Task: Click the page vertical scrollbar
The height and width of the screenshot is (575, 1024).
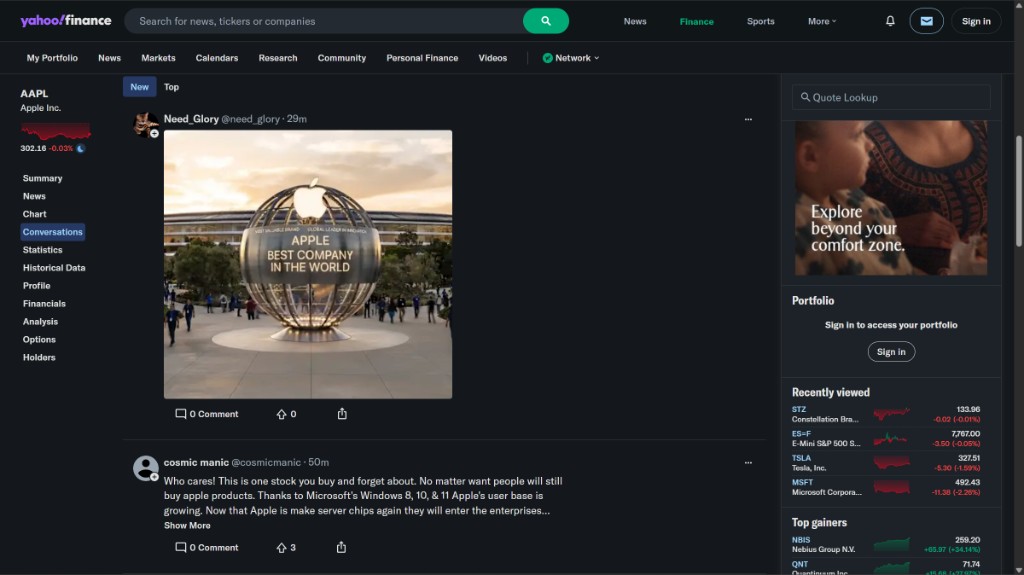Action: [x=1019, y=191]
